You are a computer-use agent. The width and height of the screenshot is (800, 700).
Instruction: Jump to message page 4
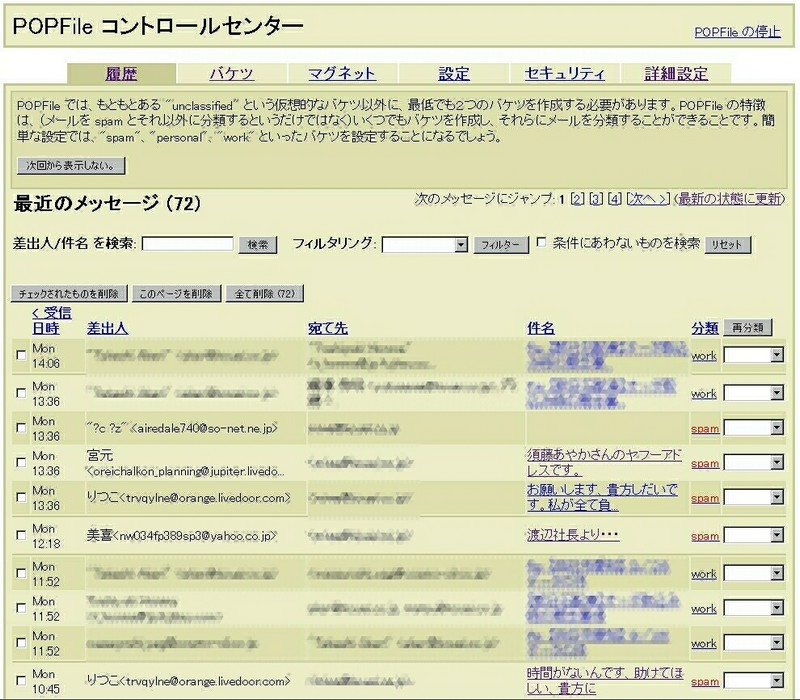(x=615, y=199)
